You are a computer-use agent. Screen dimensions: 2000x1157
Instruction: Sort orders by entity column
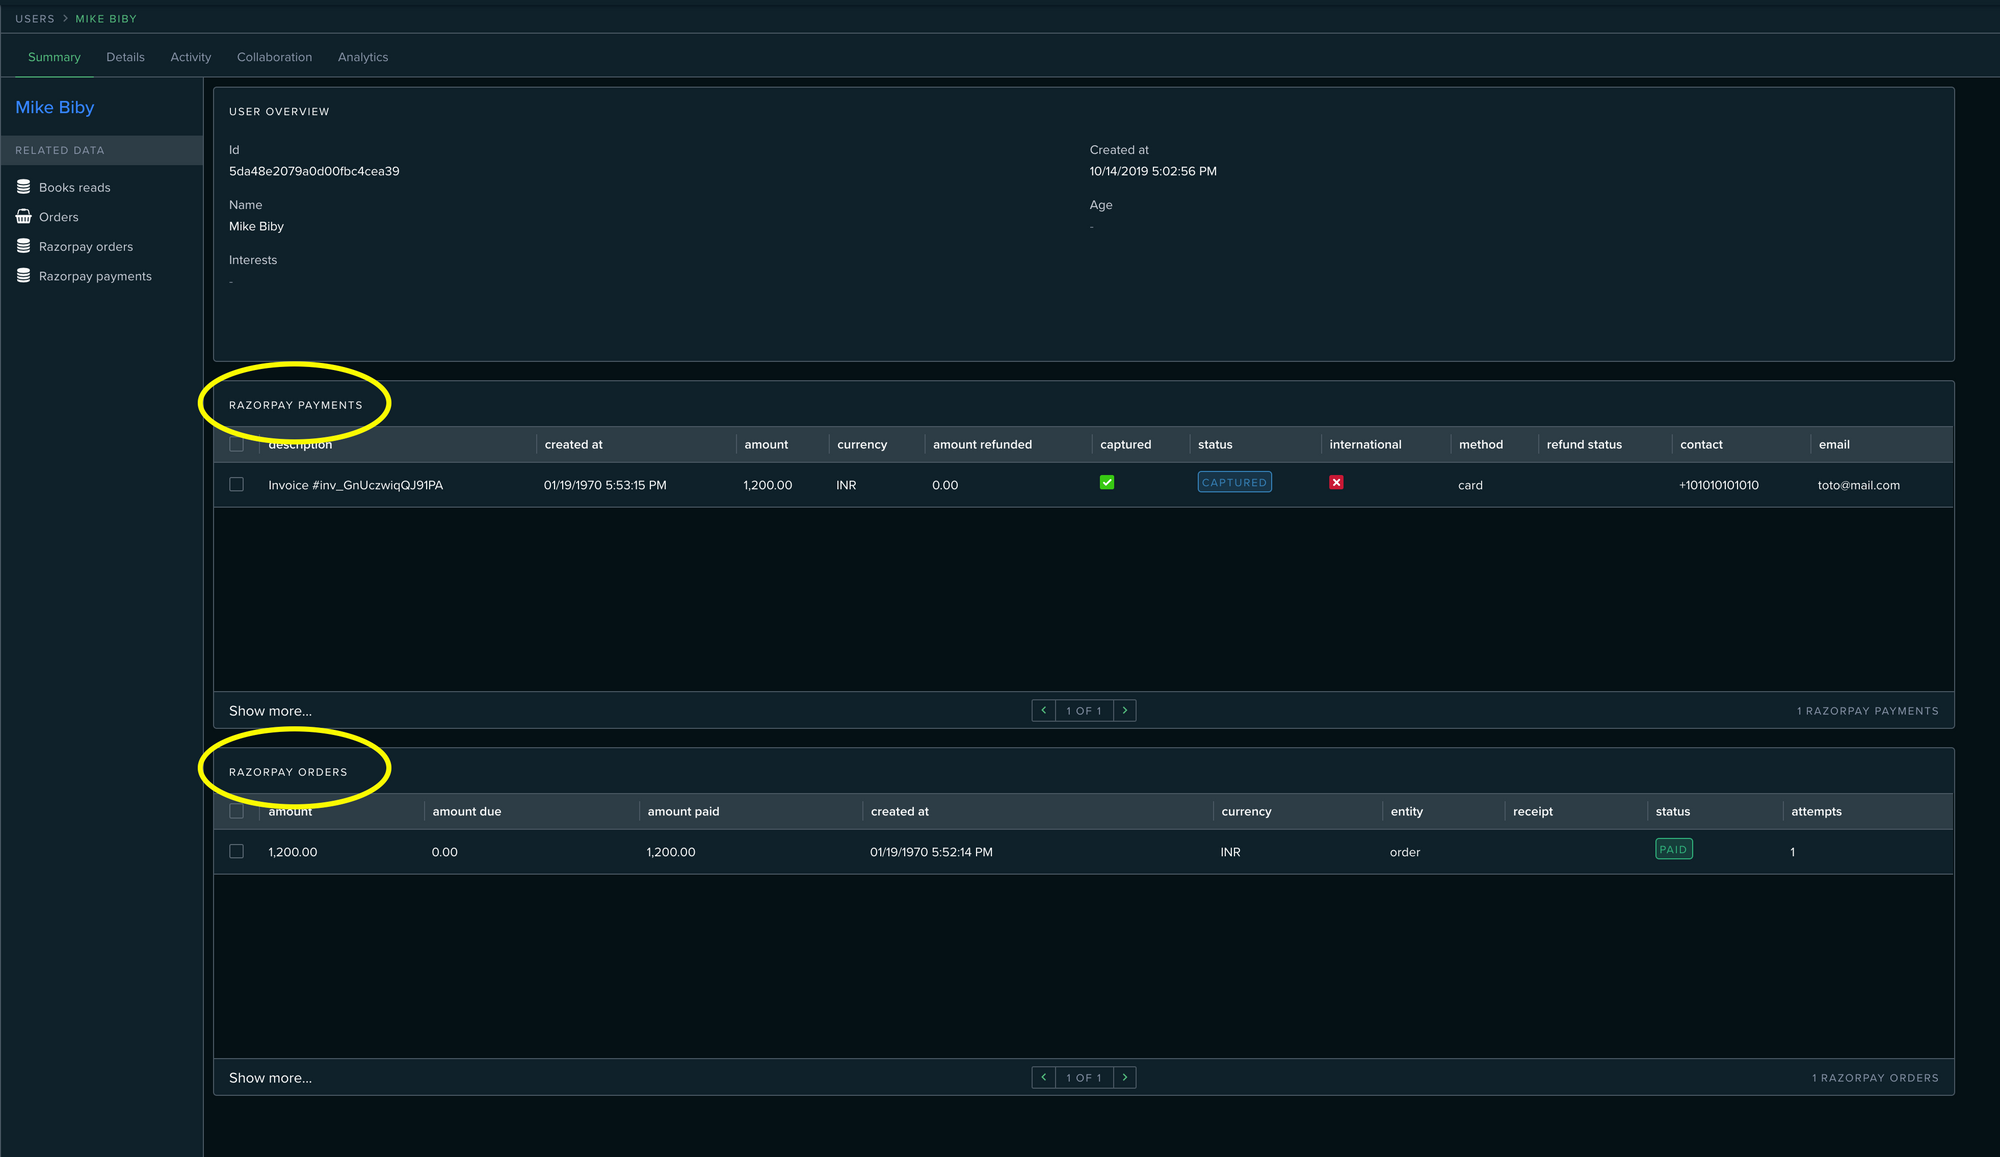pyautogui.click(x=1406, y=812)
